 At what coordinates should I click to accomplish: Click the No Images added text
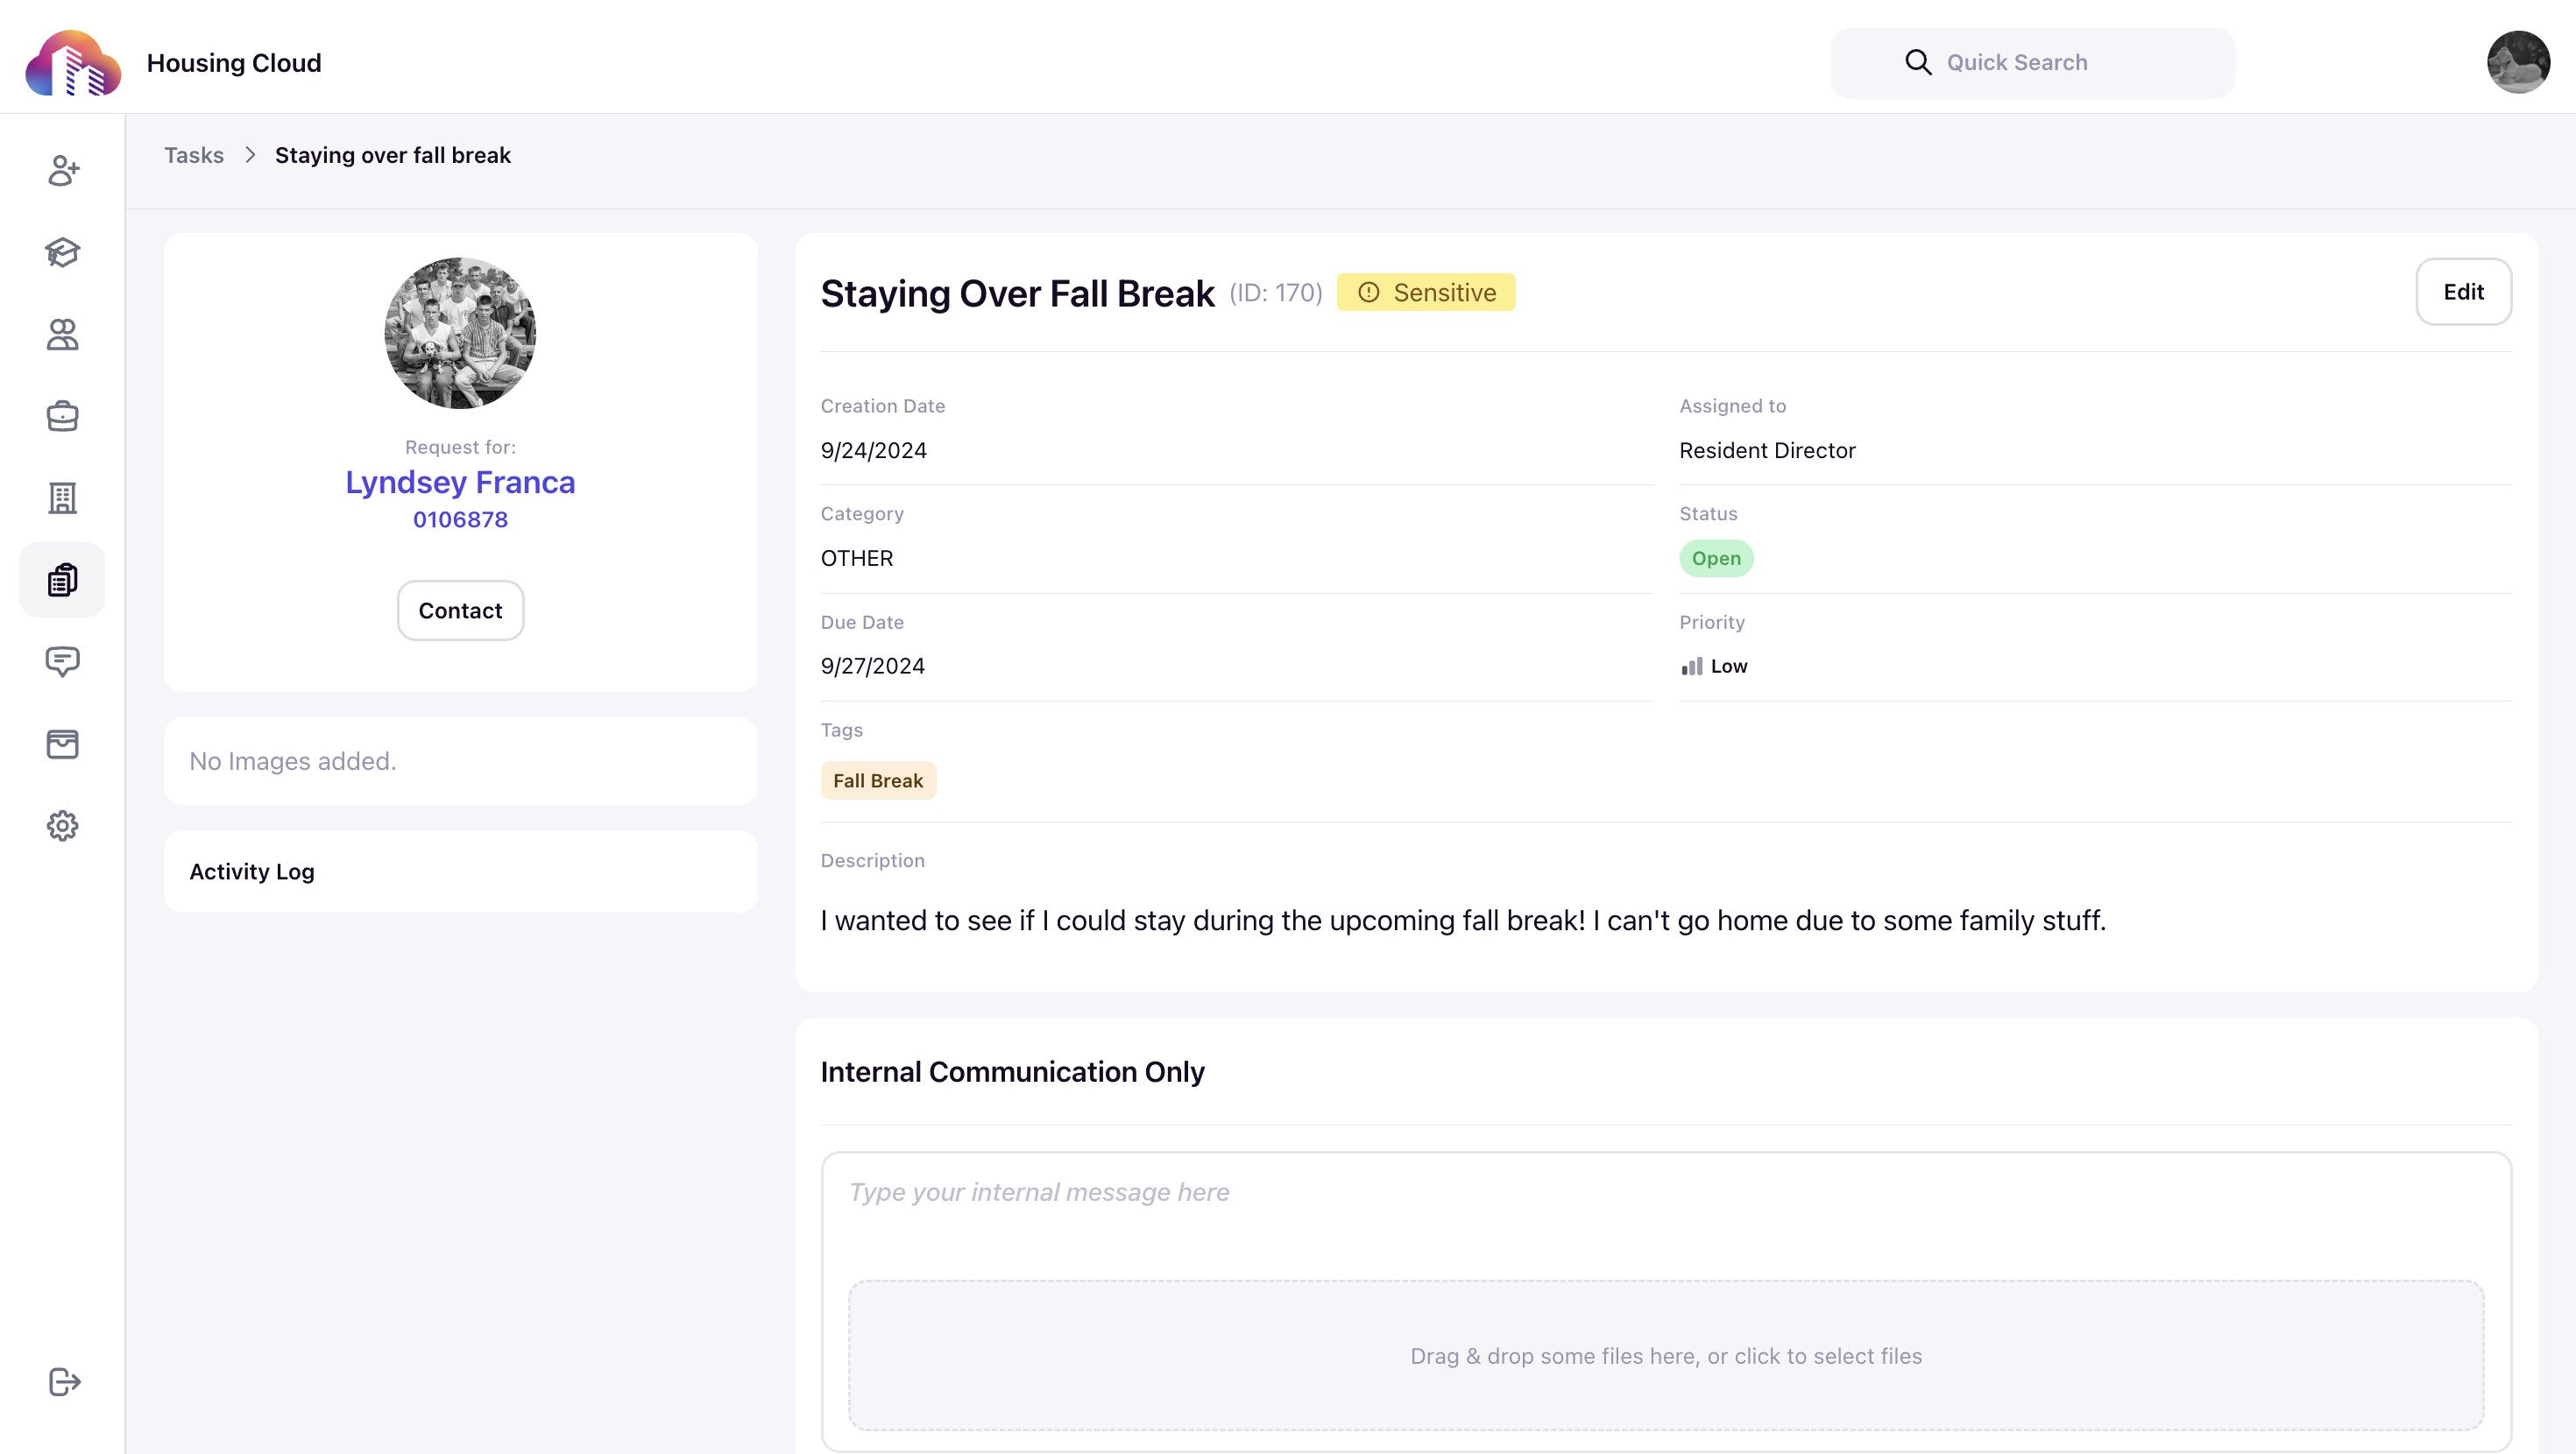293,761
